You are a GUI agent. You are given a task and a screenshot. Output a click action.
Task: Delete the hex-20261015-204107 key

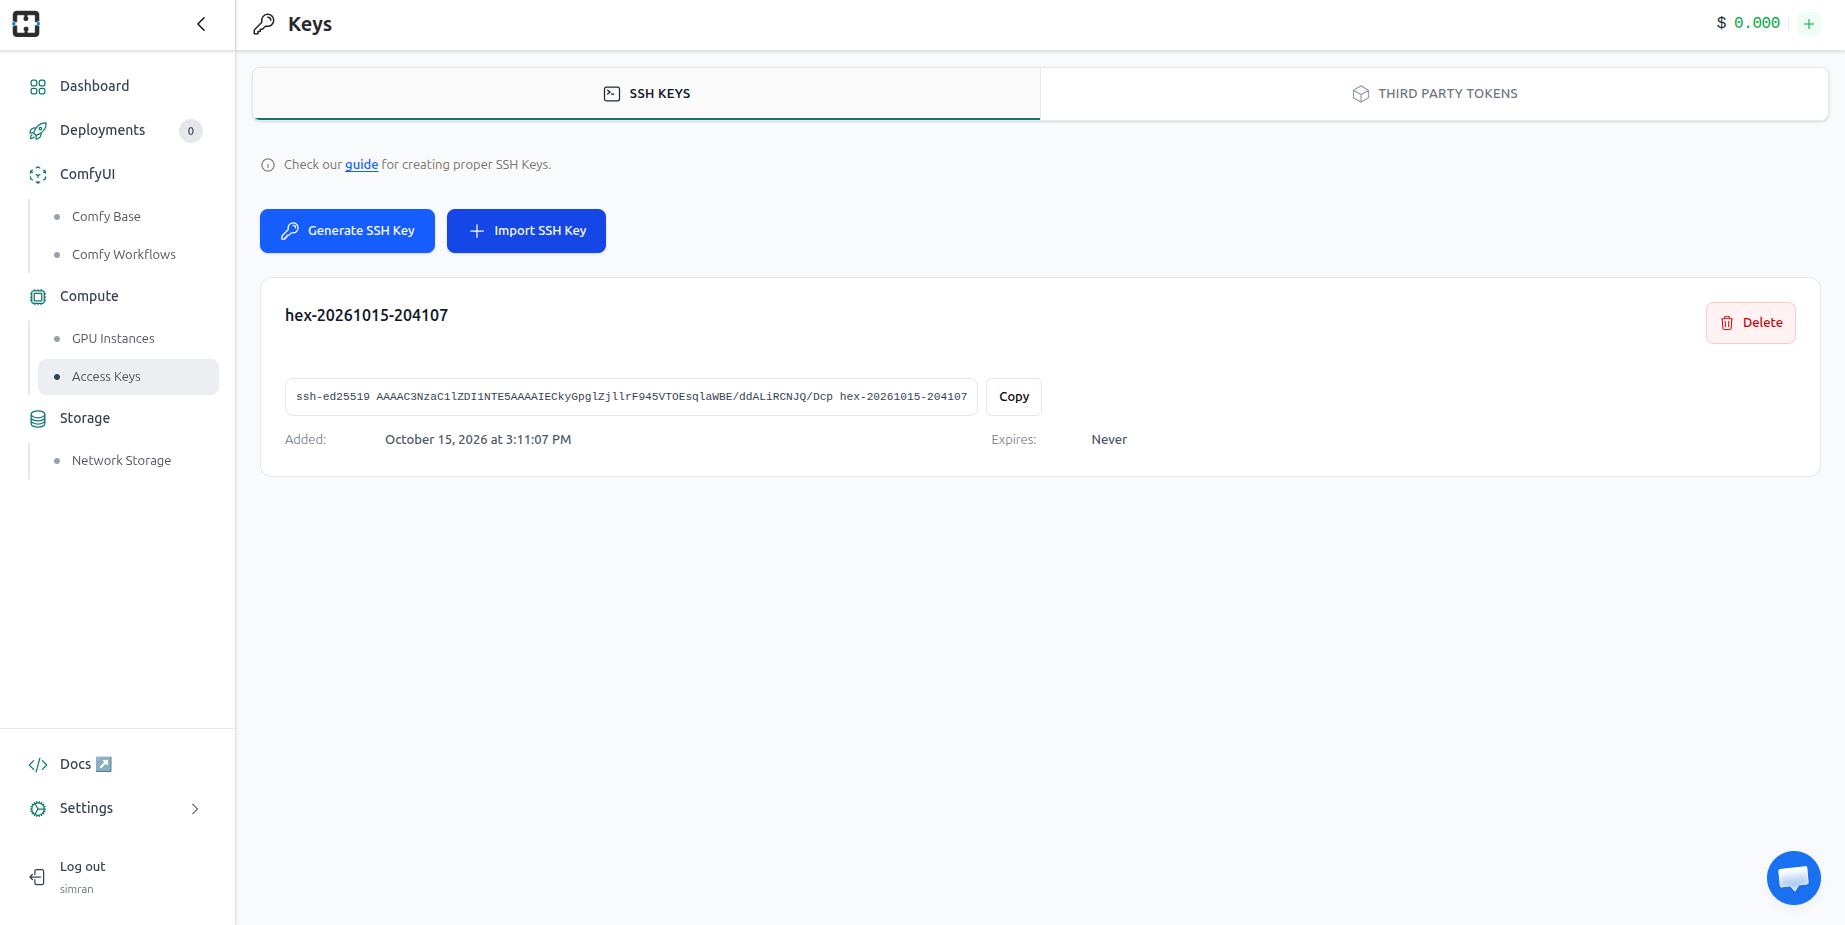(1751, 323)
